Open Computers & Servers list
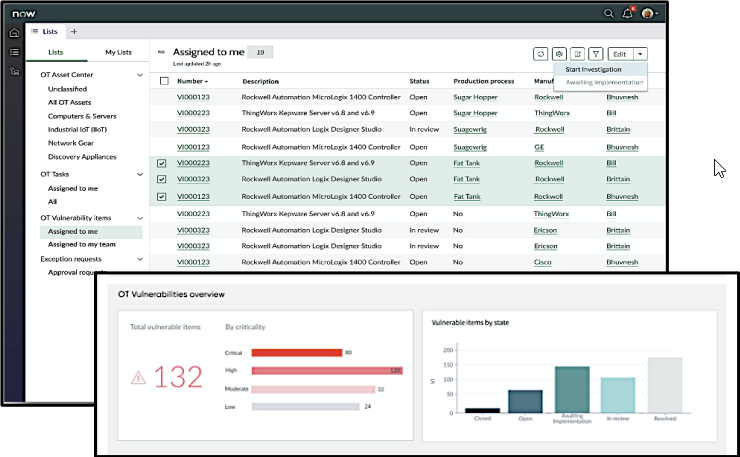 pos(82,116)
